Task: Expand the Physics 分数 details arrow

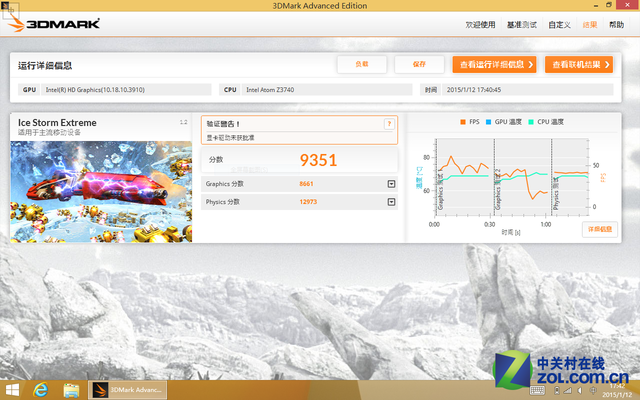Action: (391, 202)
